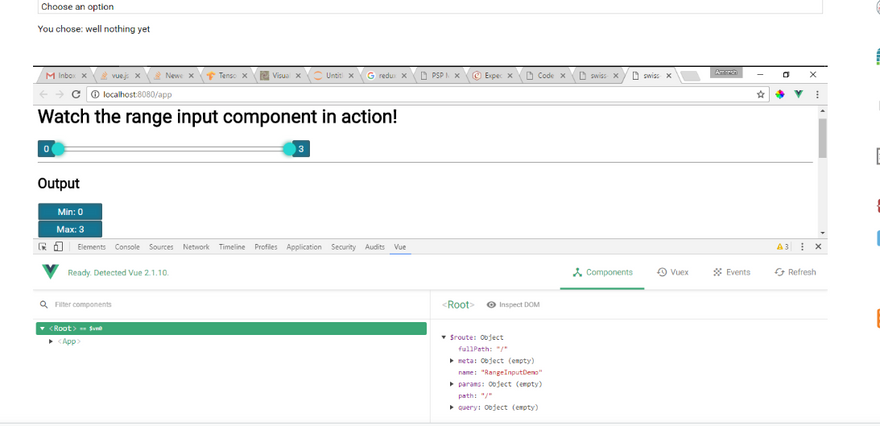The image size is (880, 426).
Task: Click the colorful extension icon beside the star
Action: (x=780, y=94)
